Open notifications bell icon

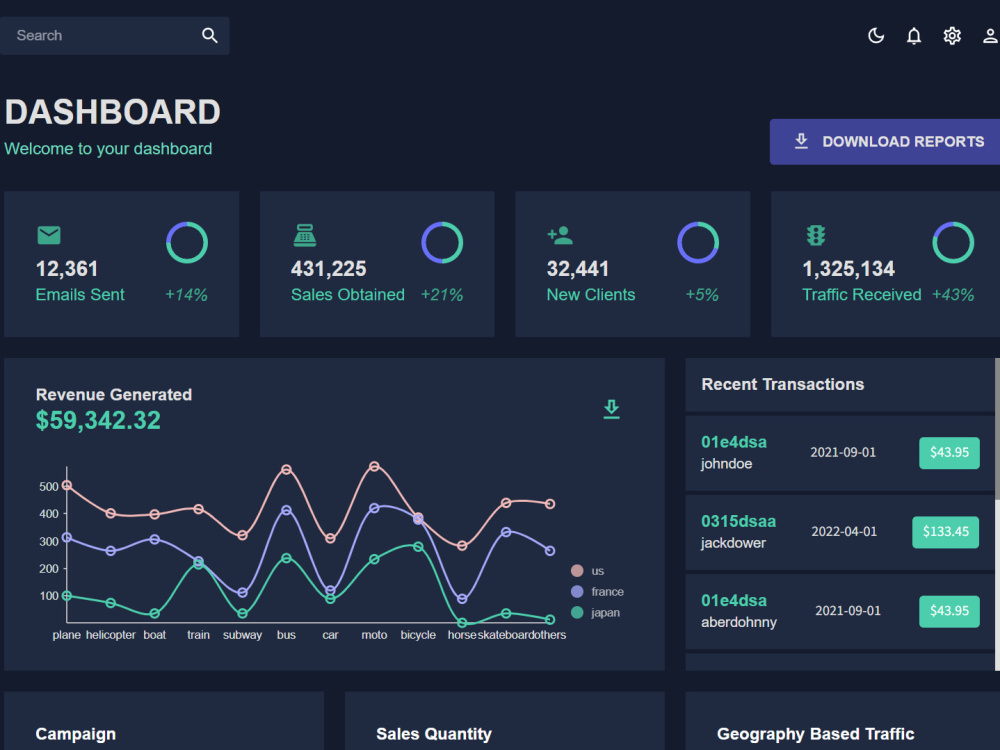coord(914,36)
